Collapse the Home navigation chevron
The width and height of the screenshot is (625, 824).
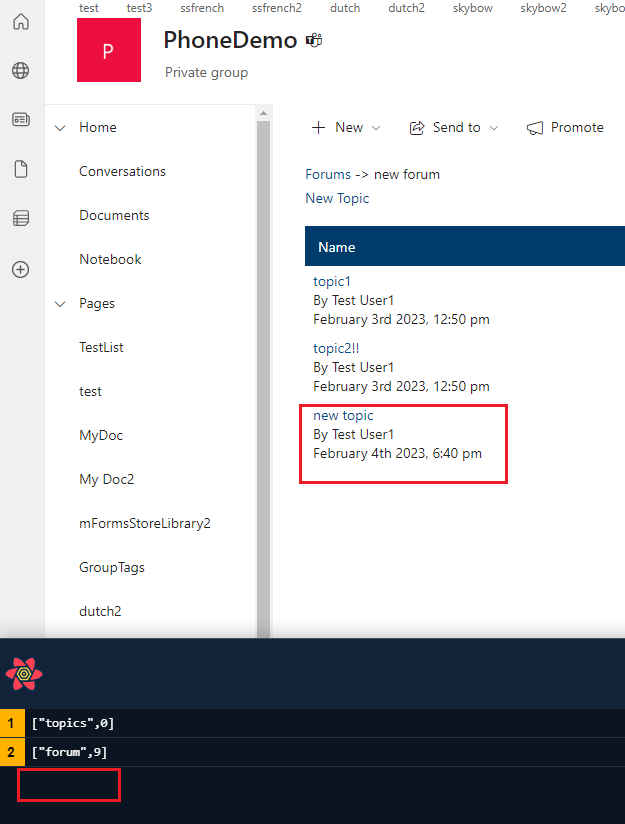[x=60, y=128]
